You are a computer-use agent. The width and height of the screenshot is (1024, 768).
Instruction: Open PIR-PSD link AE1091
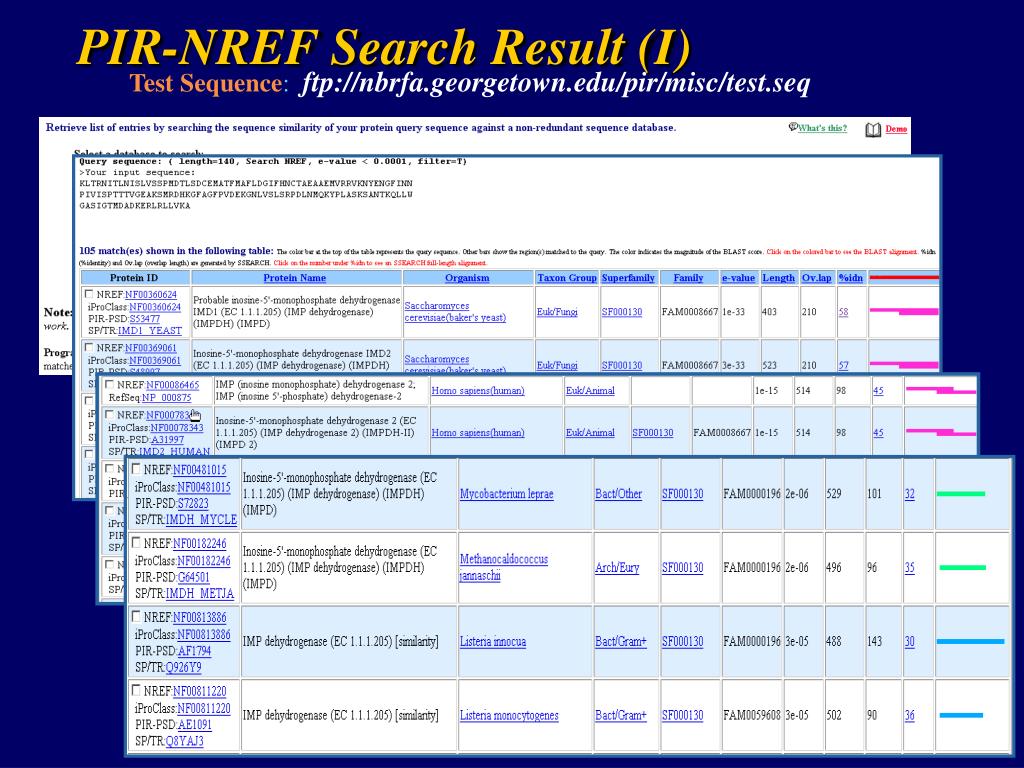[195, 725]
